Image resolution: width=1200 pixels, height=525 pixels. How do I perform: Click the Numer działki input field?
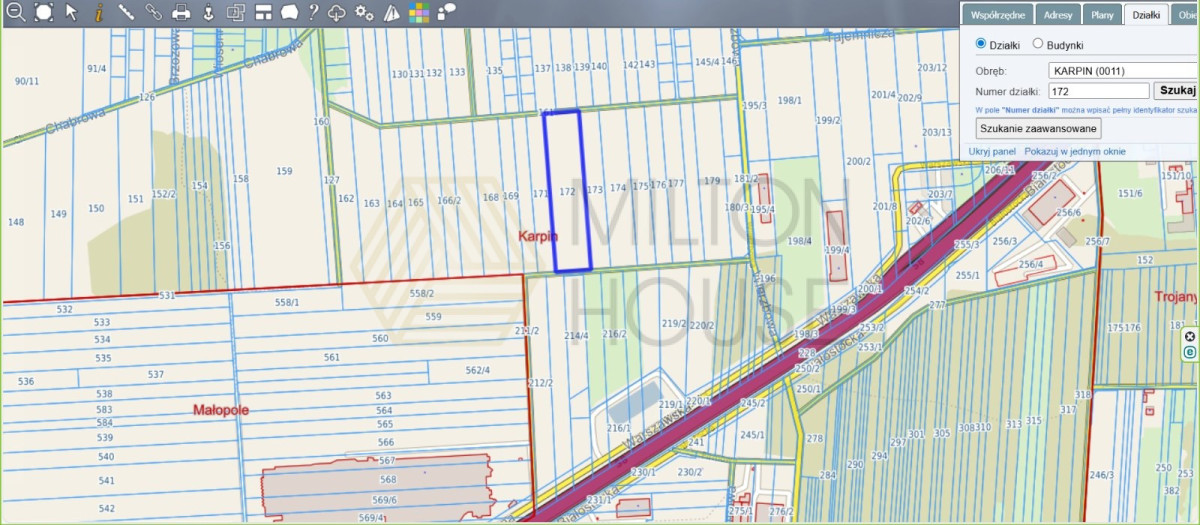pos(1099,91)
